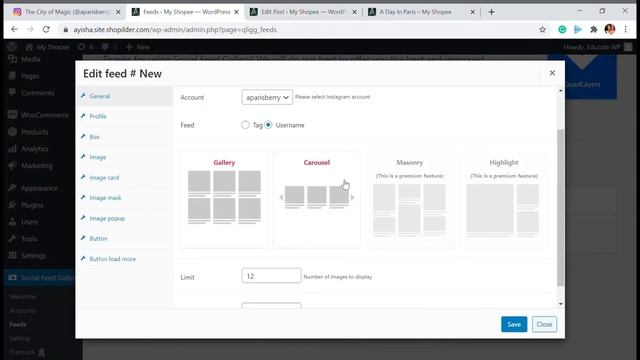The width and height of the screenshot is (640, 360).
Task: Click the browser address bar URL
Action: [x=175, y=29]
